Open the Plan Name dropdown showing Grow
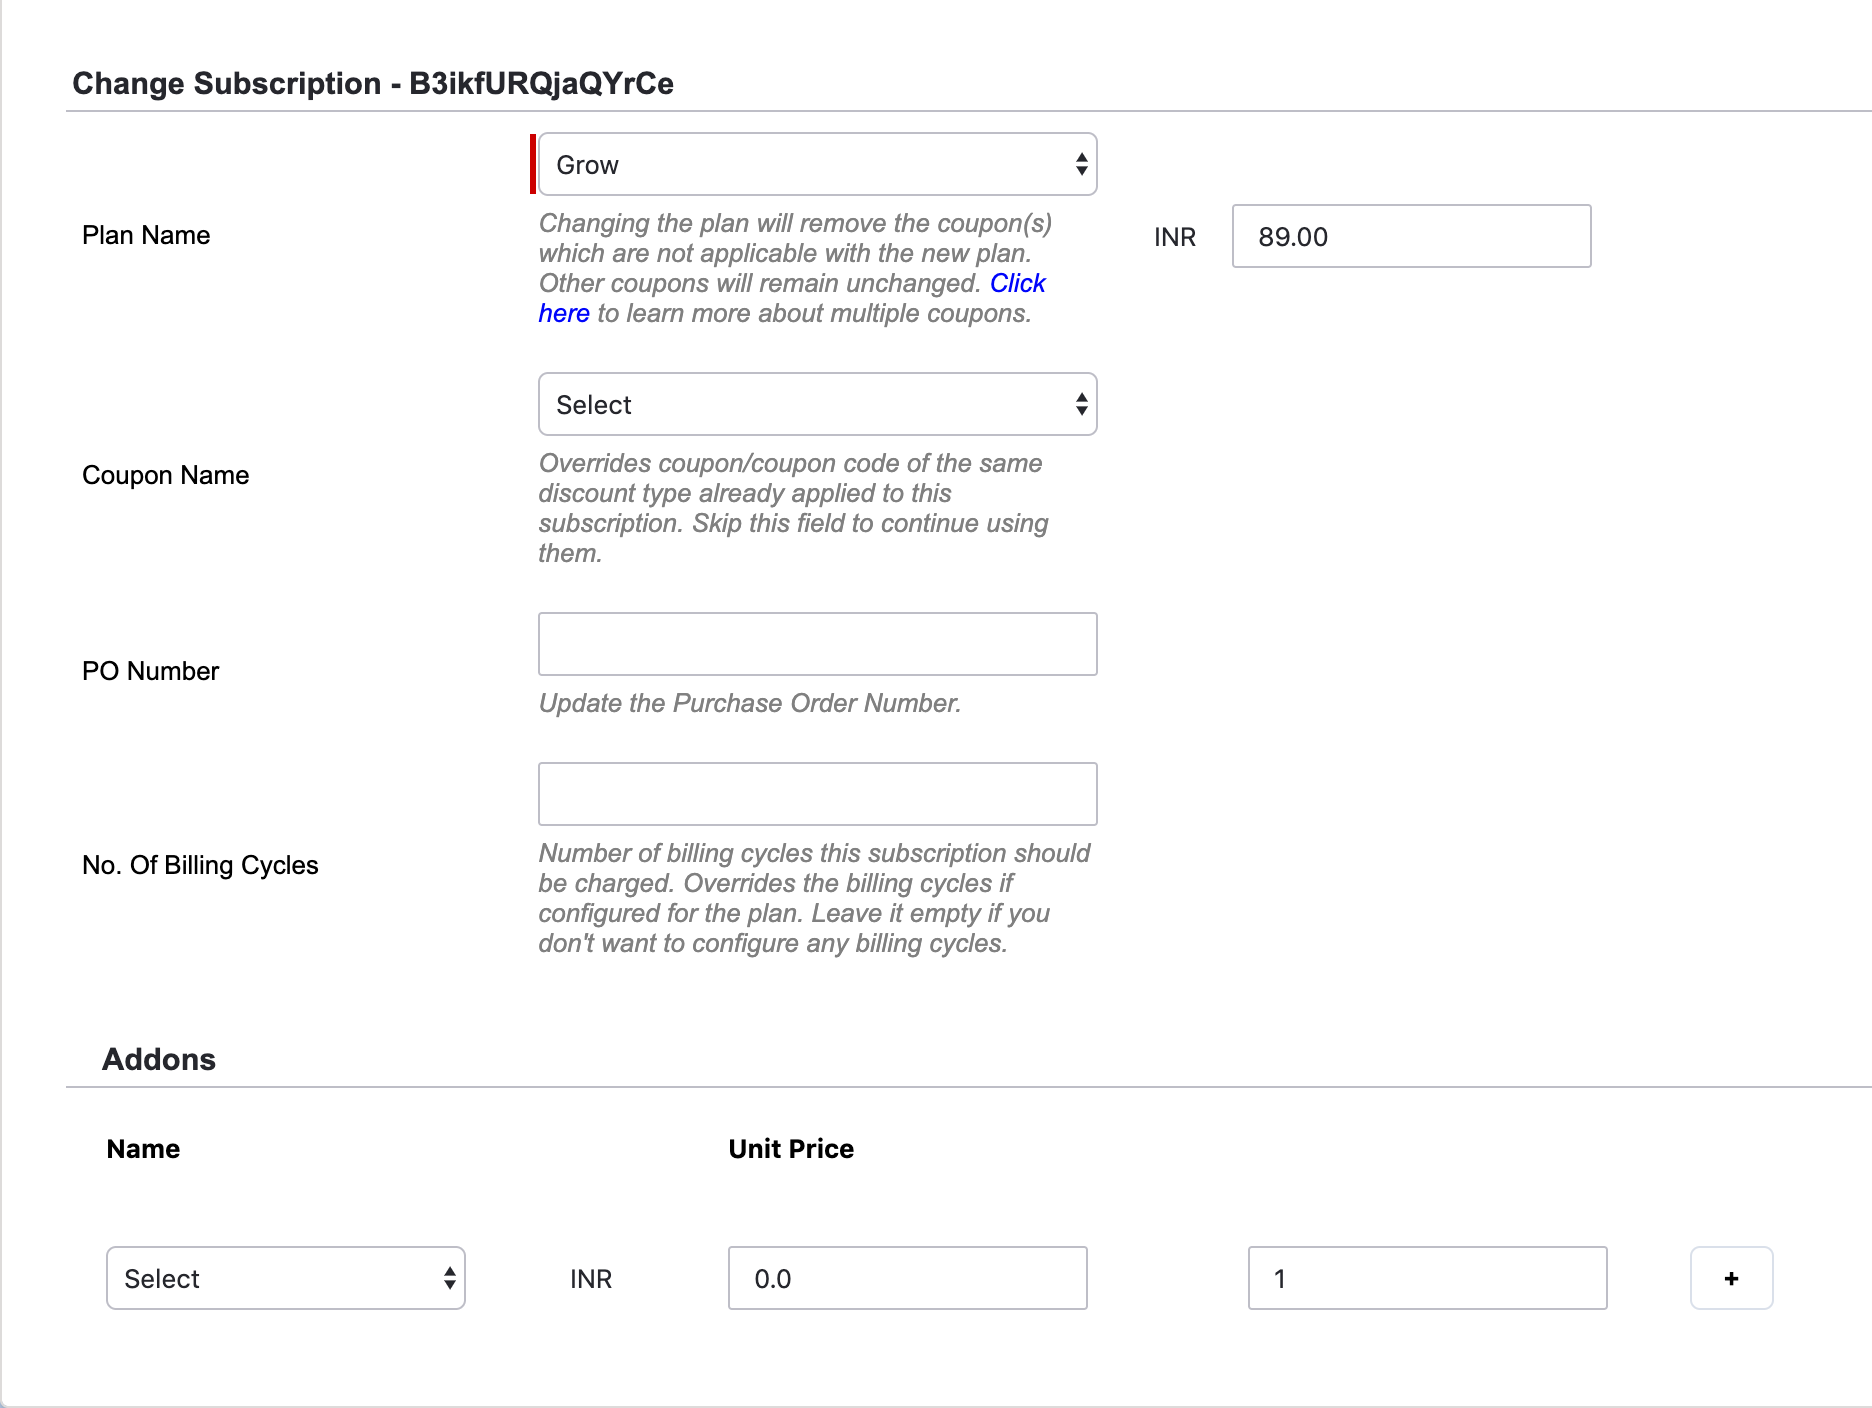Image resolution: width=1872 pixels, height=1408 pixels. [x=817, y=165]
